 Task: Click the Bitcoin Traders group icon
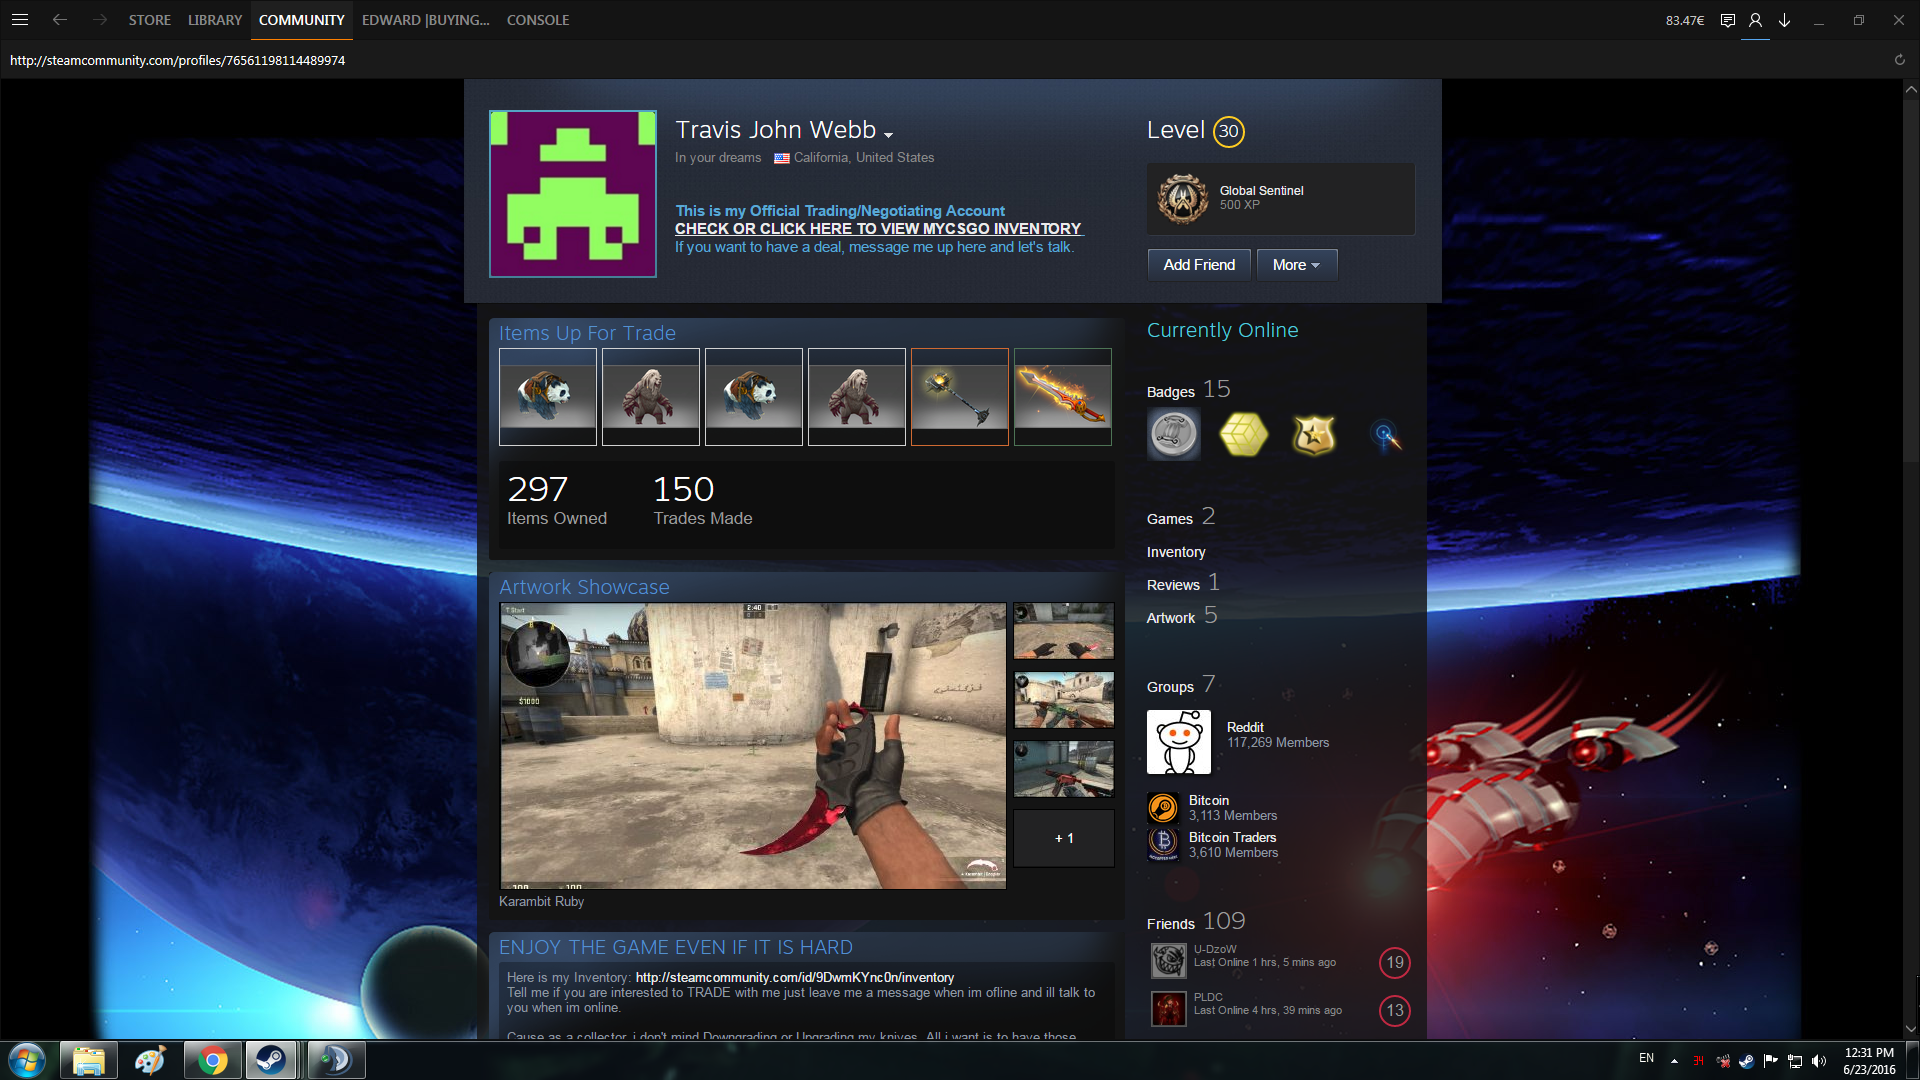1163,844
